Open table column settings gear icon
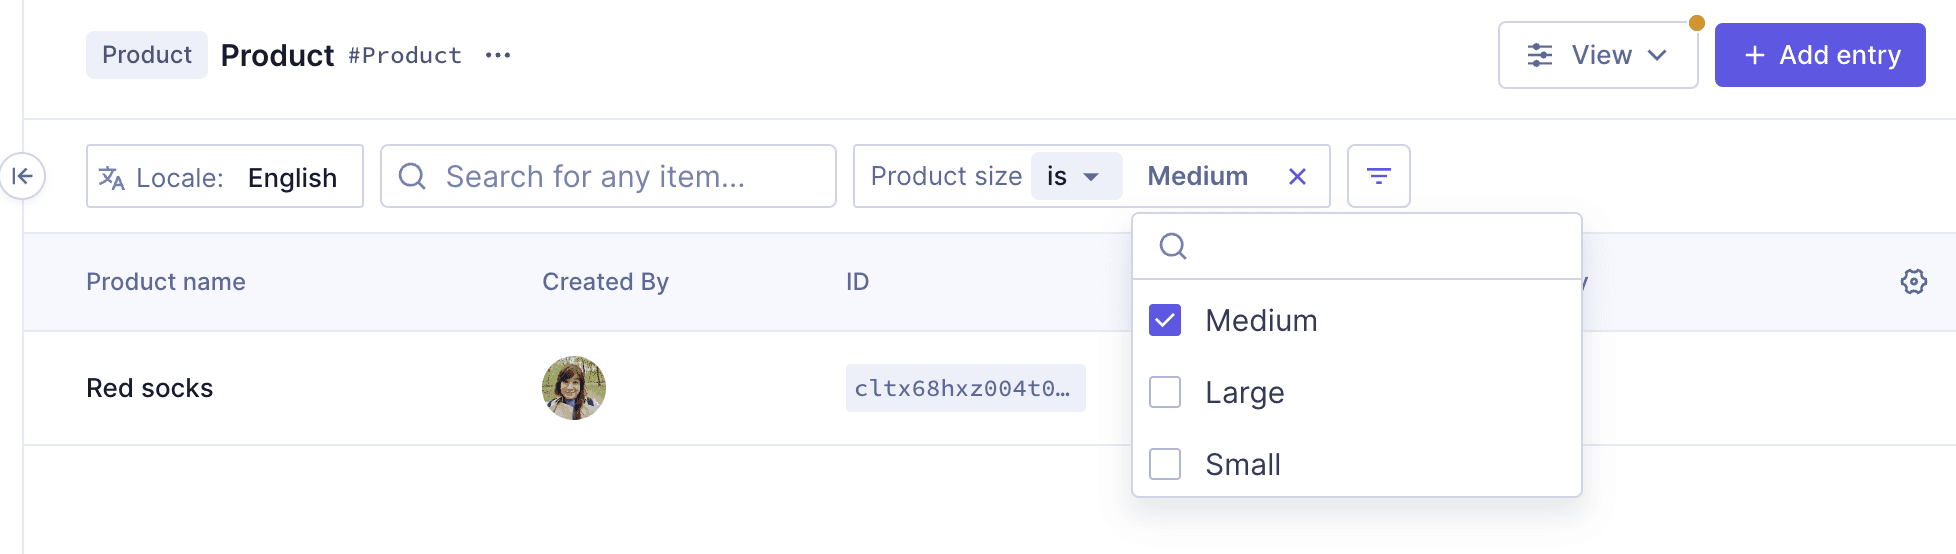The height and width of the screenshot is (554, 1956). coord(1913,282)
